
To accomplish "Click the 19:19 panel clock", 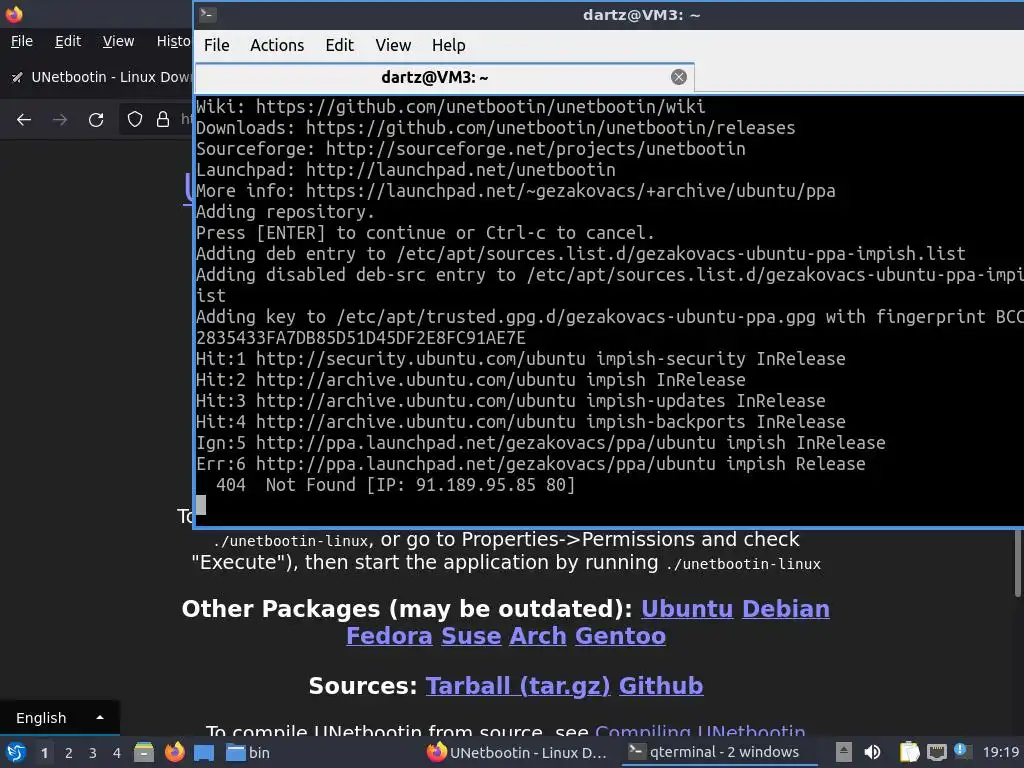I will (1001, 752).
